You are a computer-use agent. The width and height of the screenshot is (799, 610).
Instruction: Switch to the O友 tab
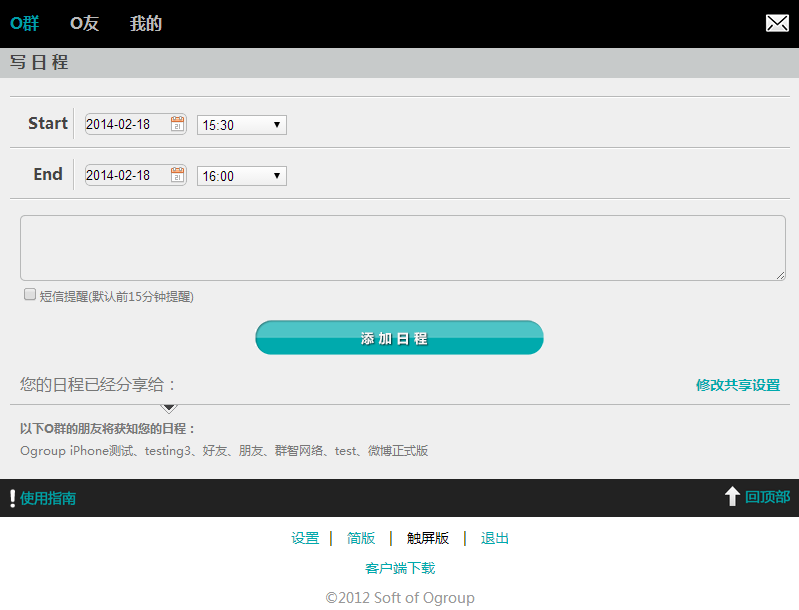click(85, 23)
